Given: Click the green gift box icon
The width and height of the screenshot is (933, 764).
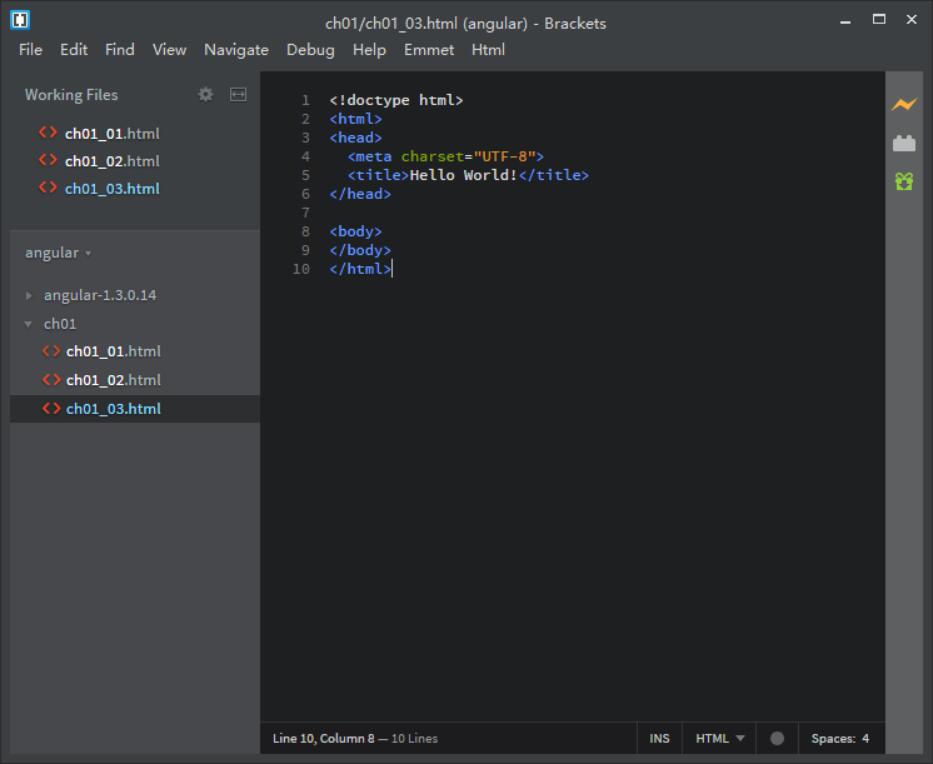Looking at the screenshot, I should click(904, 181).
